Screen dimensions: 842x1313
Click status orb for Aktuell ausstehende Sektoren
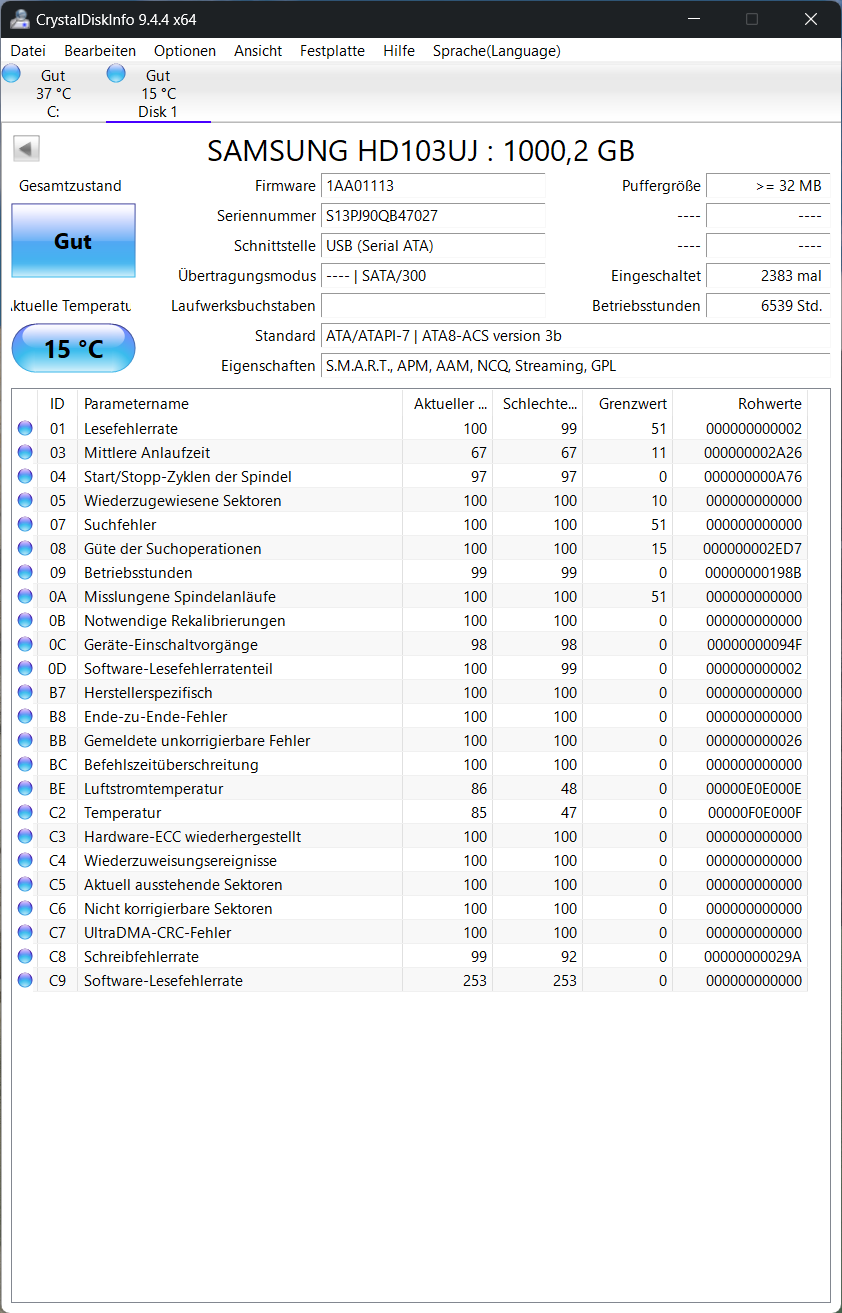click(x=25, y=884)
